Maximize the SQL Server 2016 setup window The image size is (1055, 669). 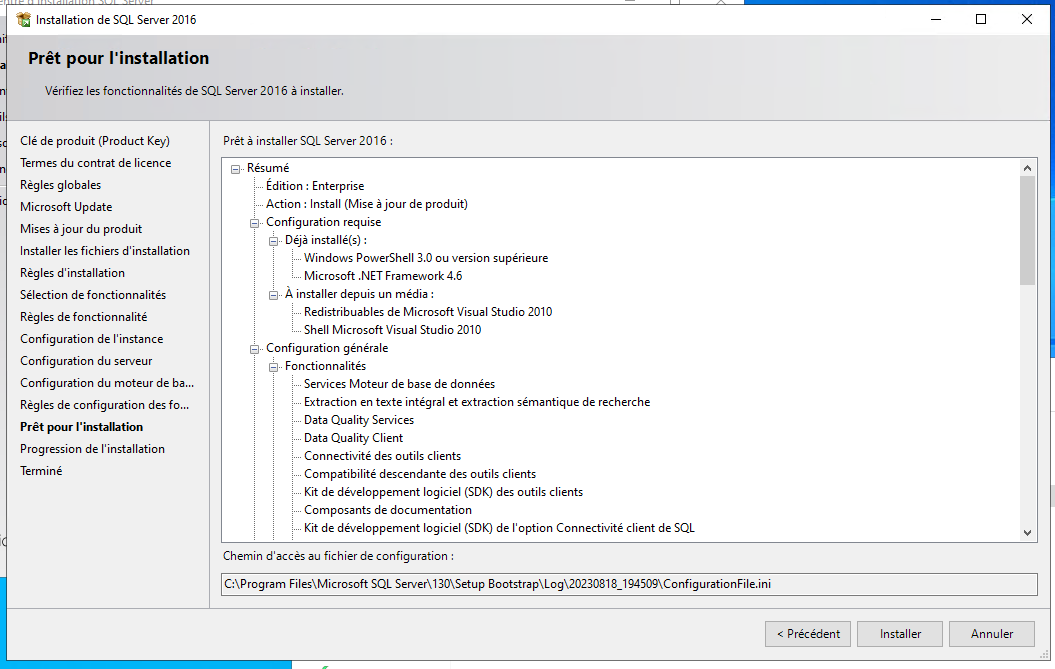click(x=981, y=20)
